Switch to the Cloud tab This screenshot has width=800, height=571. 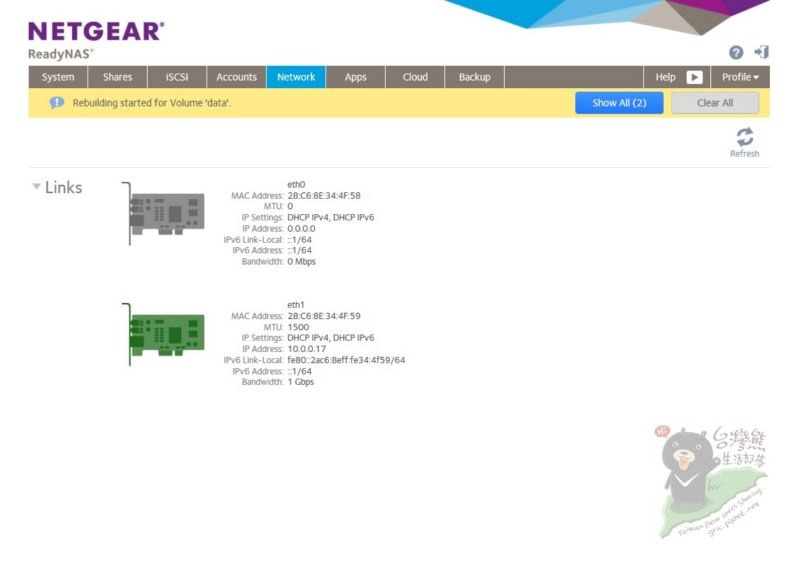point(415,77)
